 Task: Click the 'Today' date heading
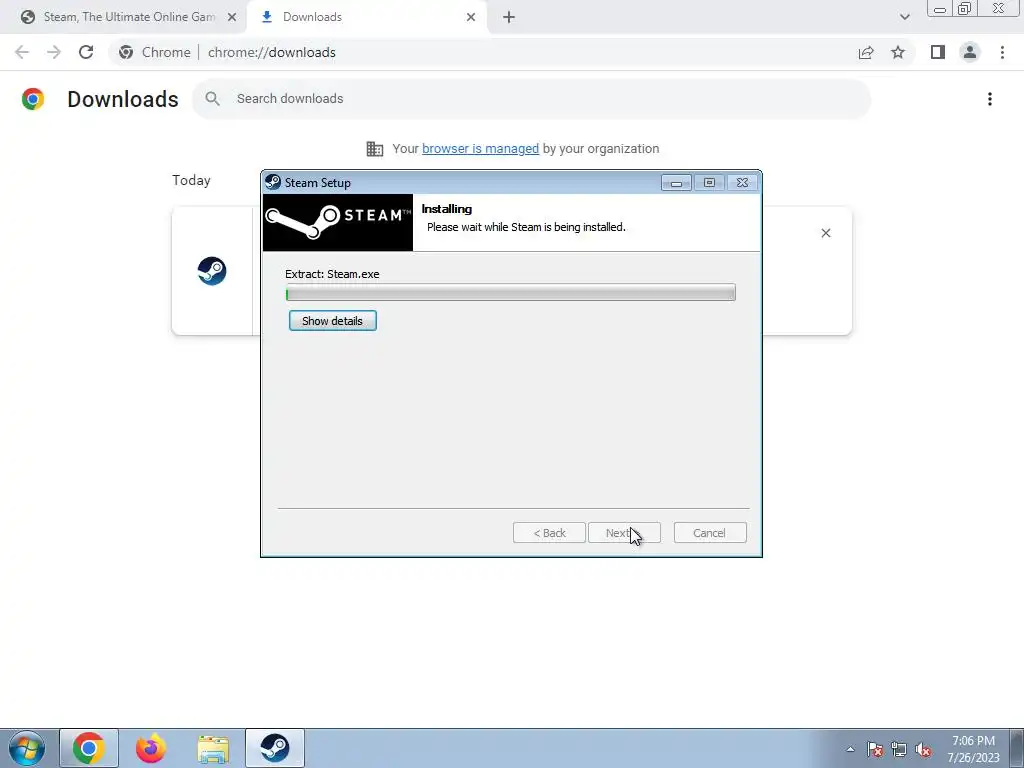(191, 180)
